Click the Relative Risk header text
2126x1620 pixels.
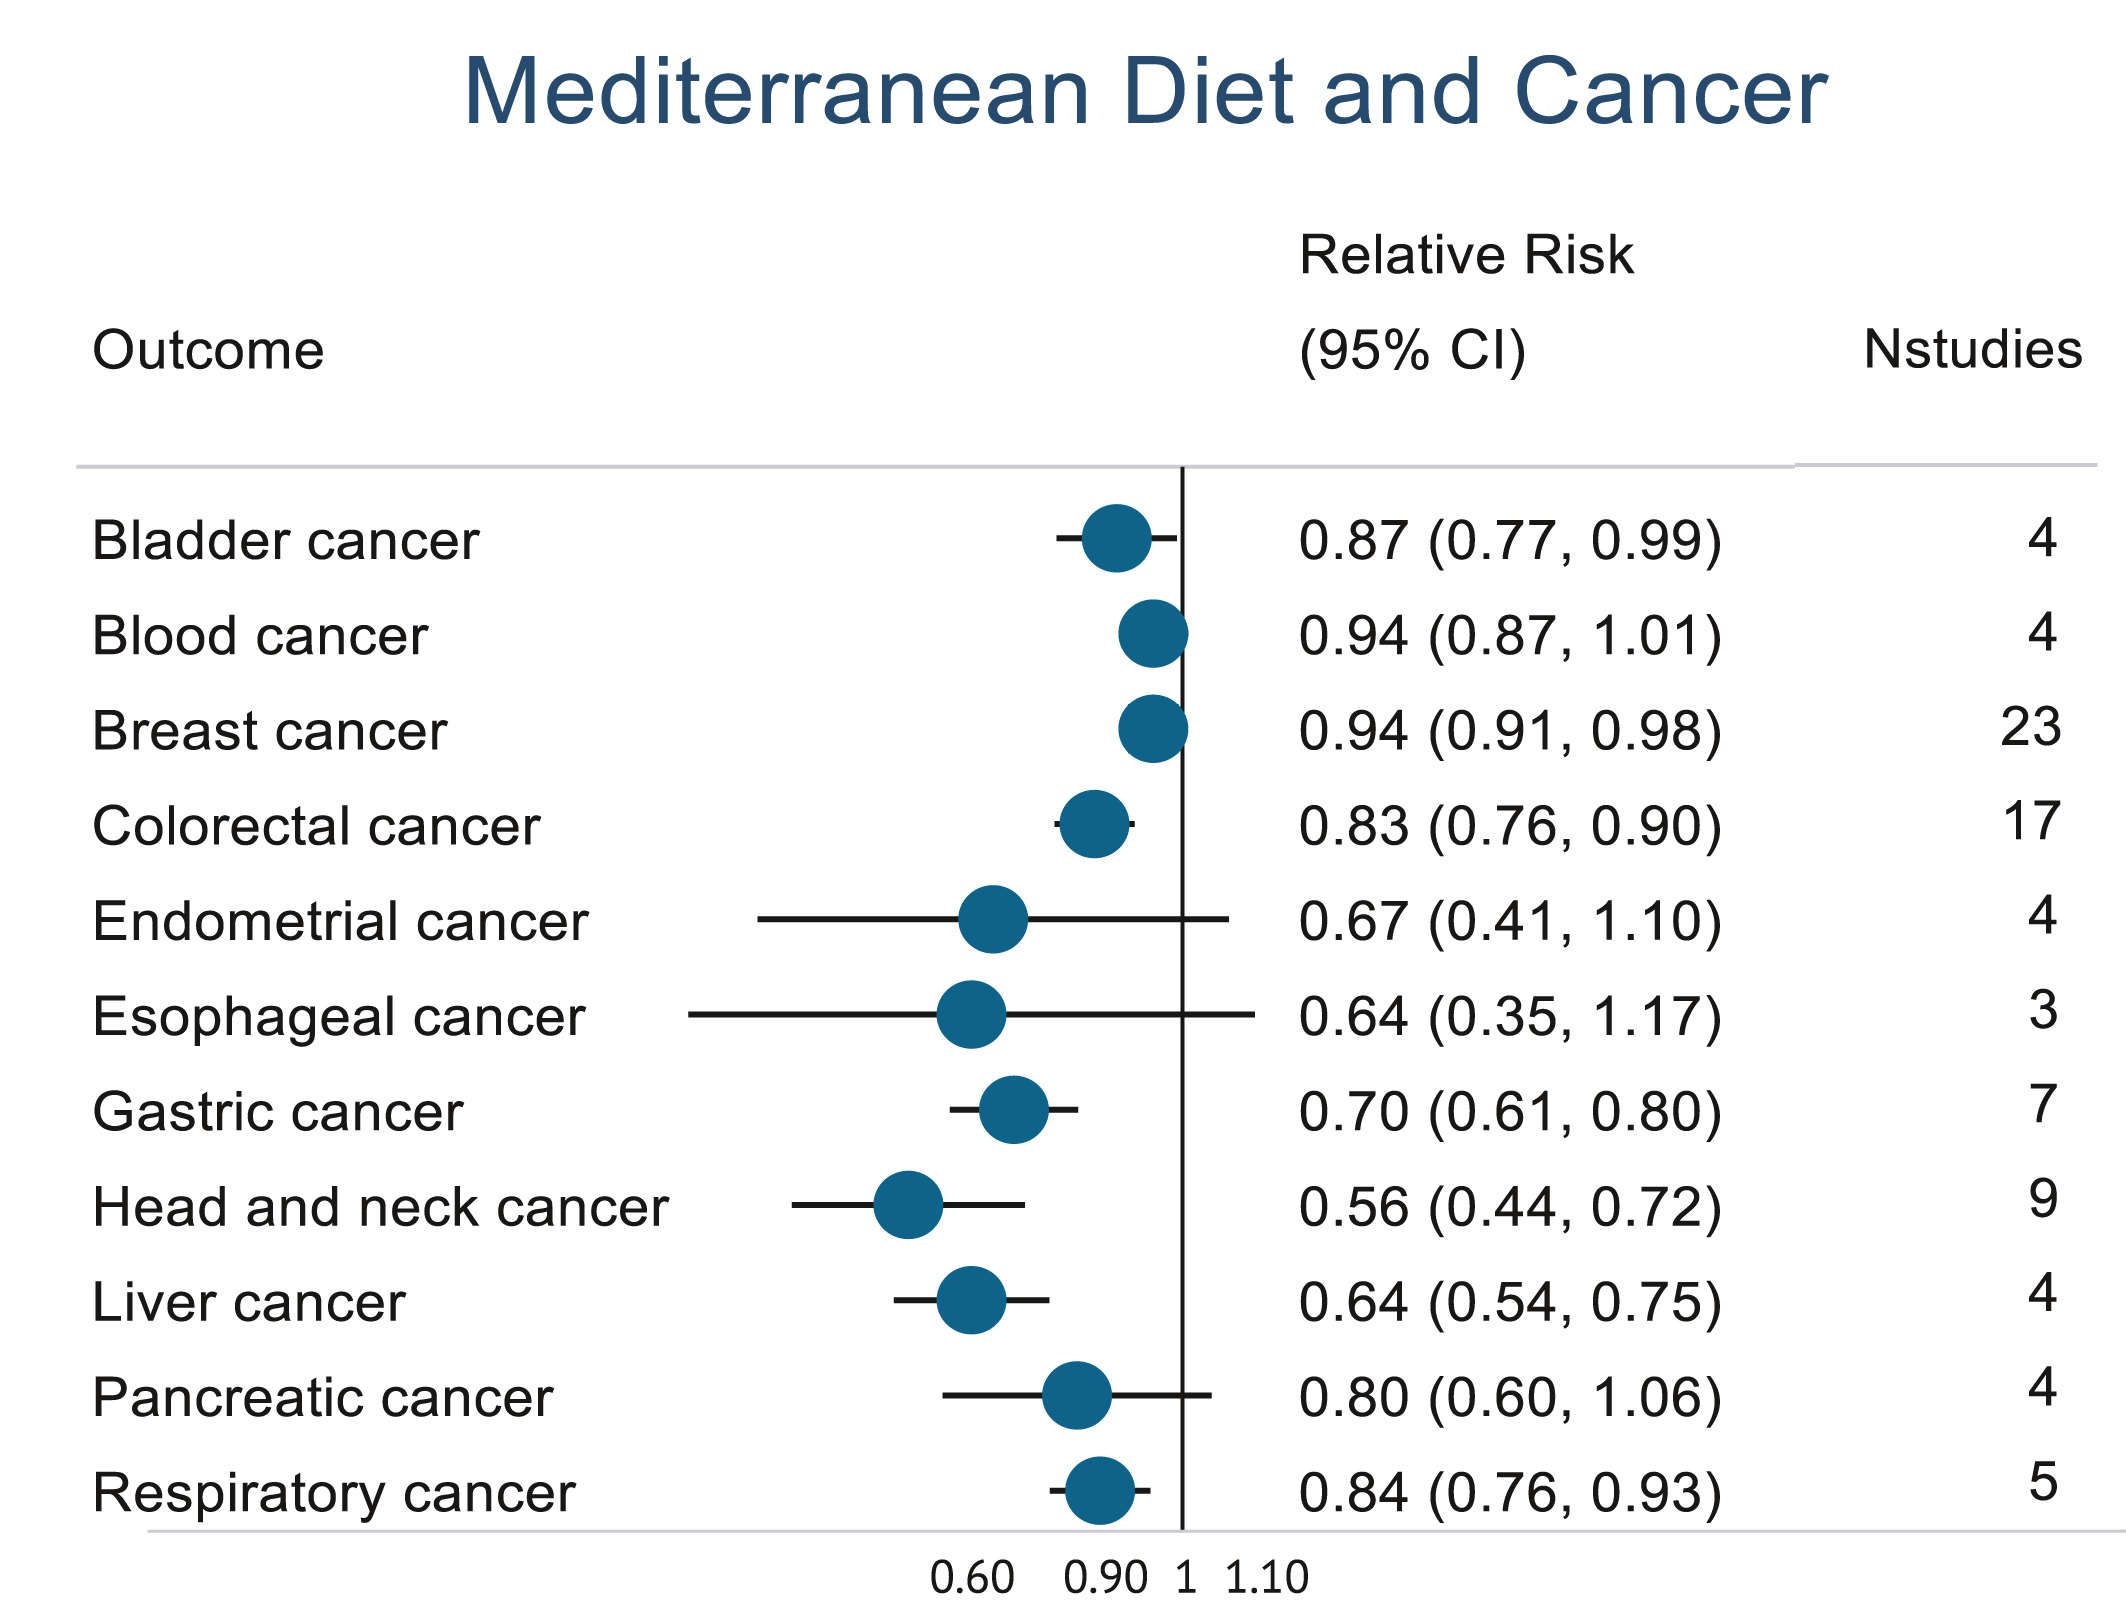pyautogui.click(x=1465, y=255)
